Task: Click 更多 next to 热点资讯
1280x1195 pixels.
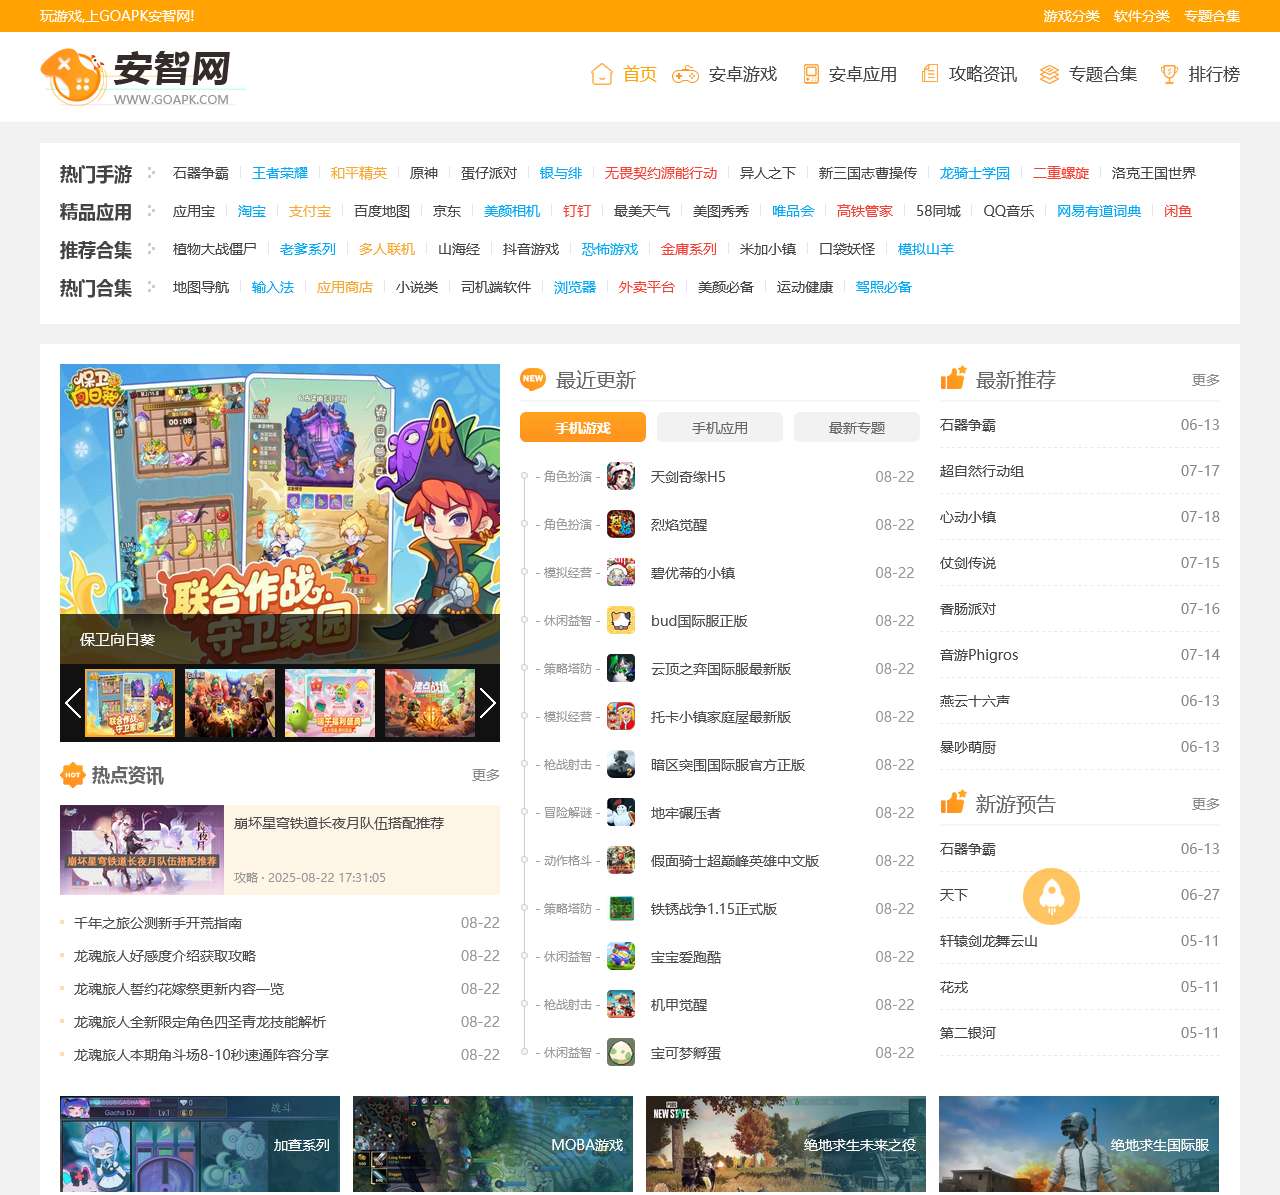Action: [x=485, y=775]
